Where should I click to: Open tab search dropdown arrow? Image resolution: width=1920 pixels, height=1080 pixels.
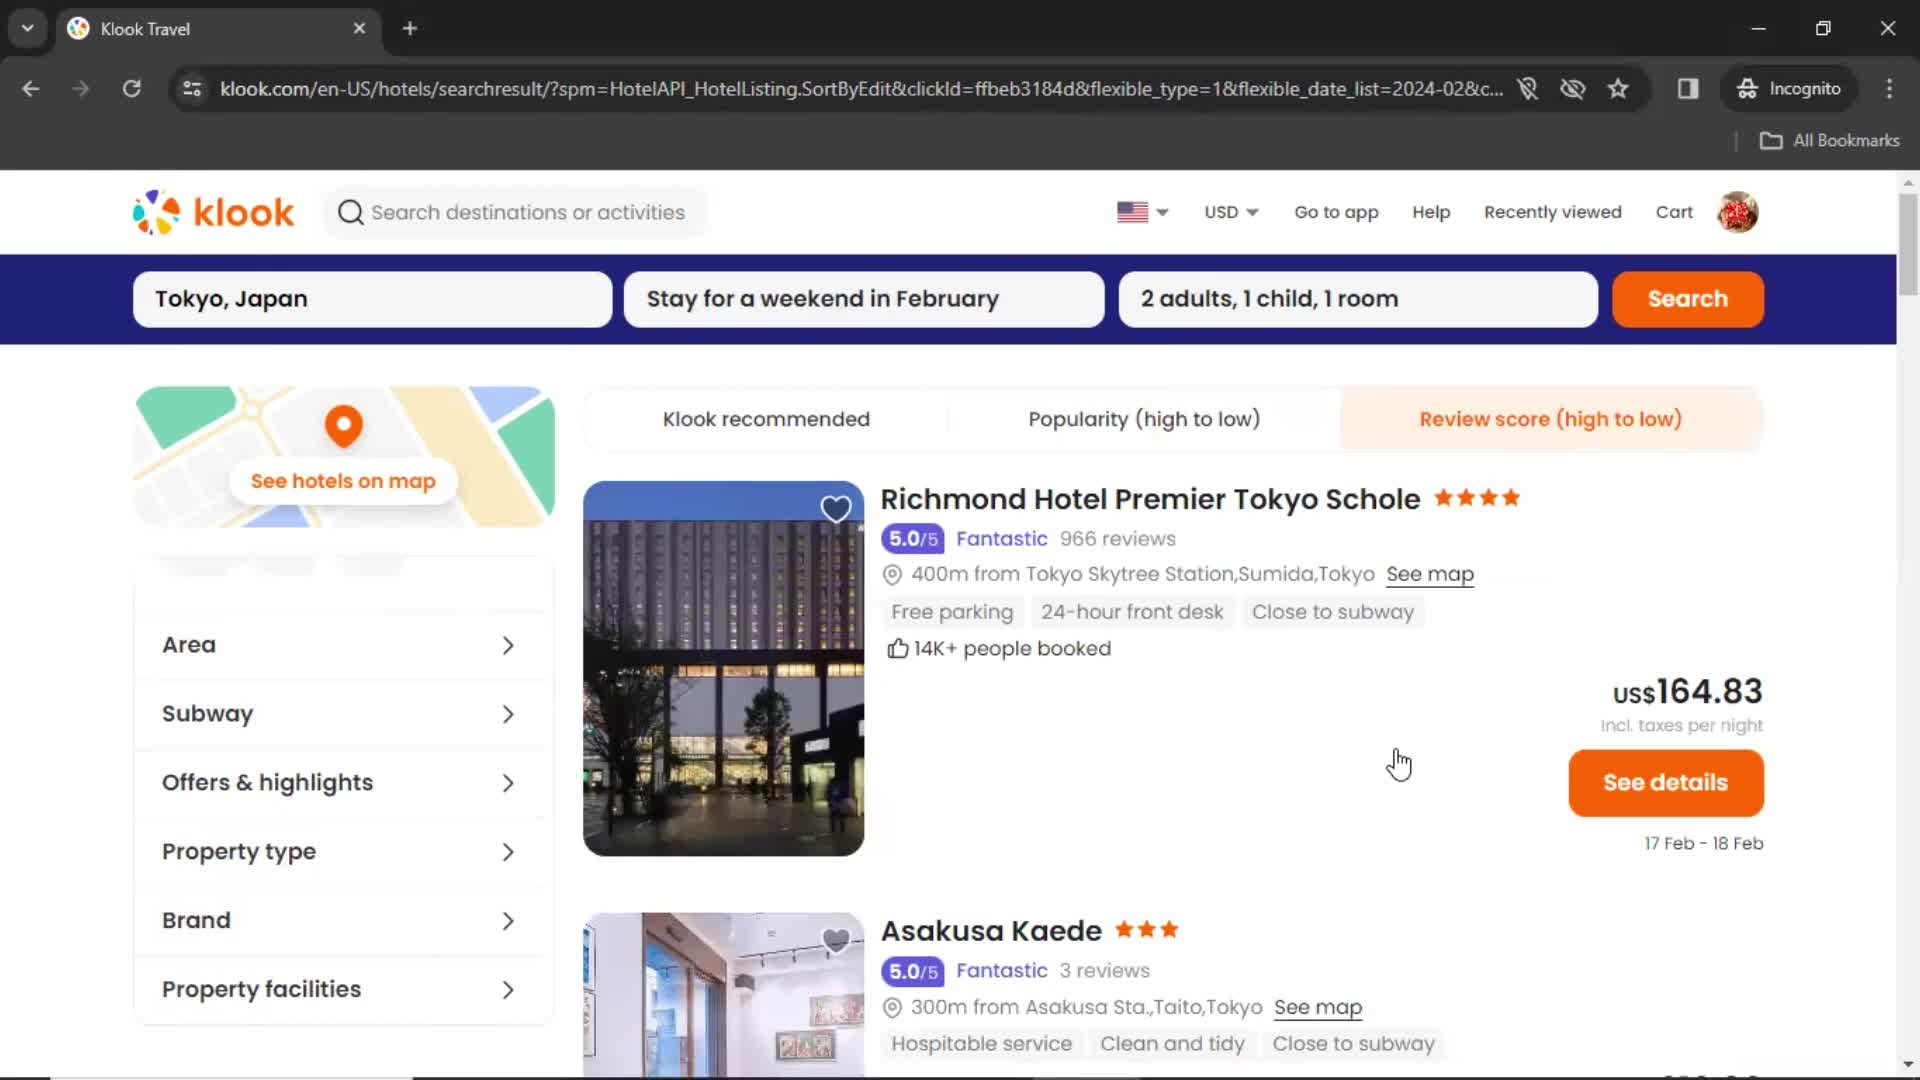(28, 29)
